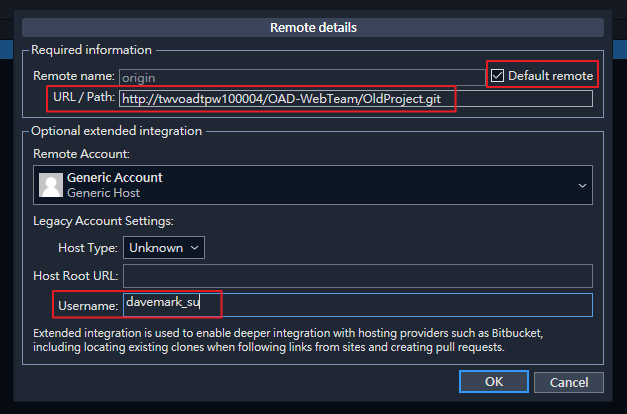Image resolution: width=627 pixels, height=414 pixels.
Task: Click the Host Root URL text field
Action: click(357, 276)
